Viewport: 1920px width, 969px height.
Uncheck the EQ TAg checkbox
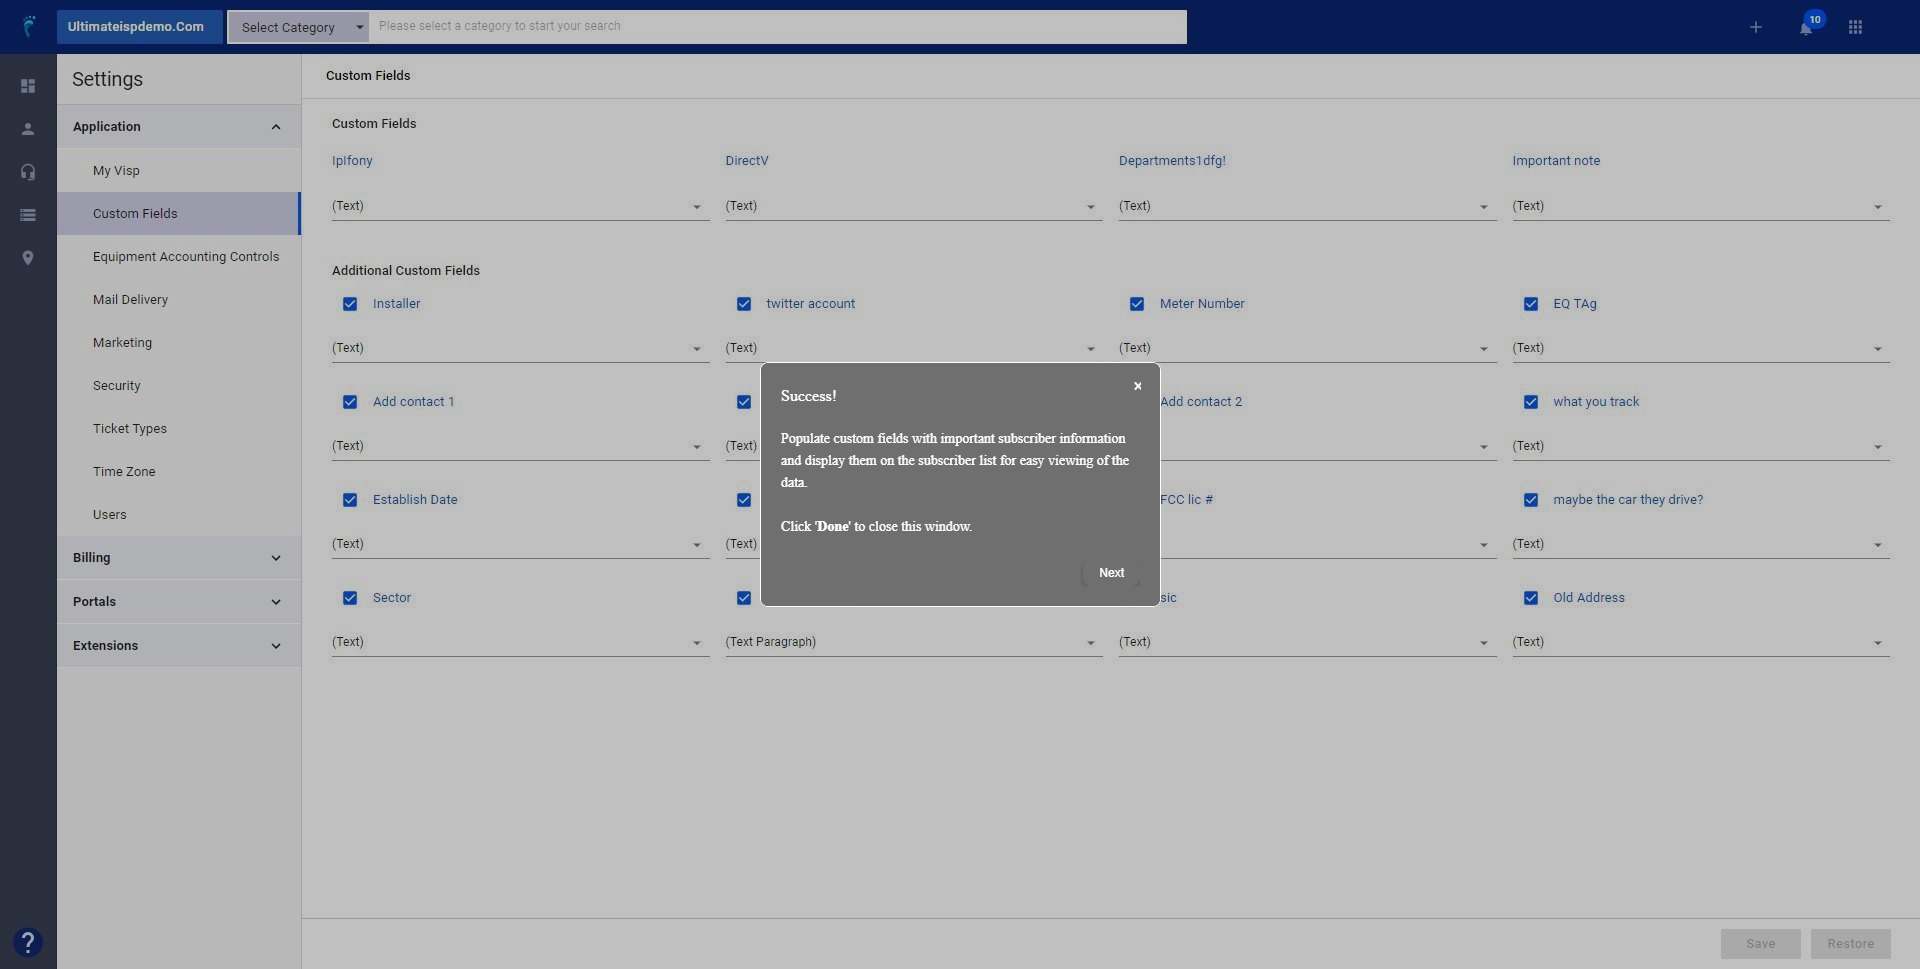pos(1531,304)
